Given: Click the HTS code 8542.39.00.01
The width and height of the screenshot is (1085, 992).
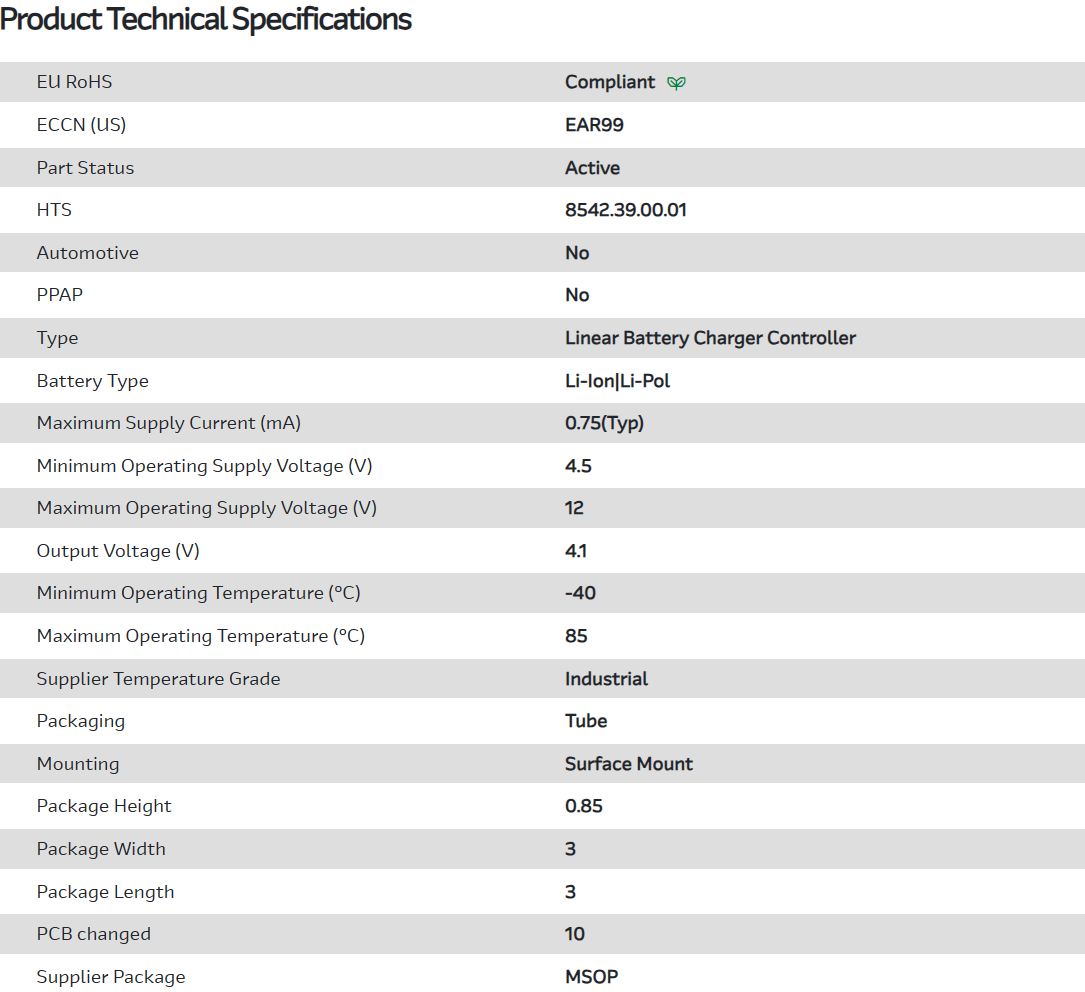Looking at the screenshot, I should coord(626,210).
